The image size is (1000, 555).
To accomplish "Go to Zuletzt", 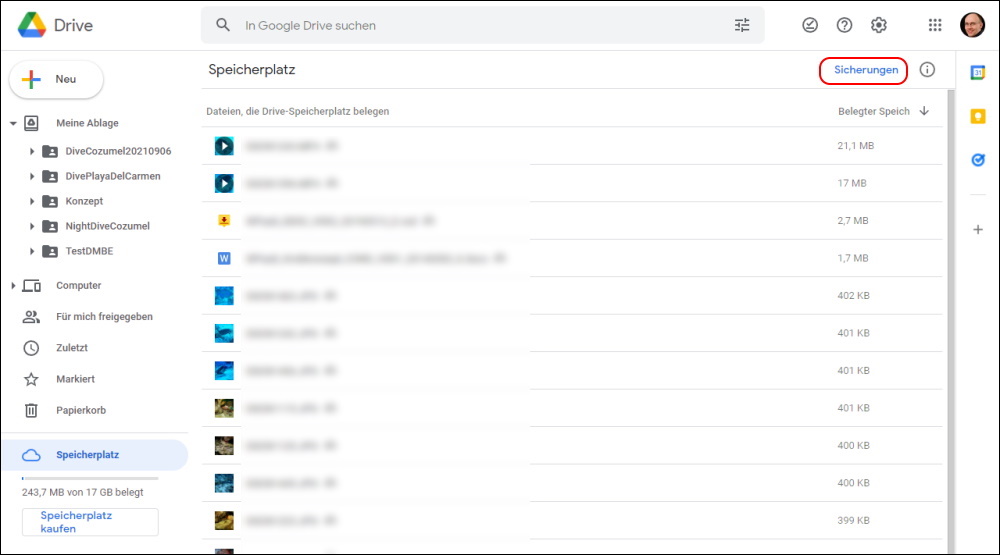I will [x=72, y=348].
